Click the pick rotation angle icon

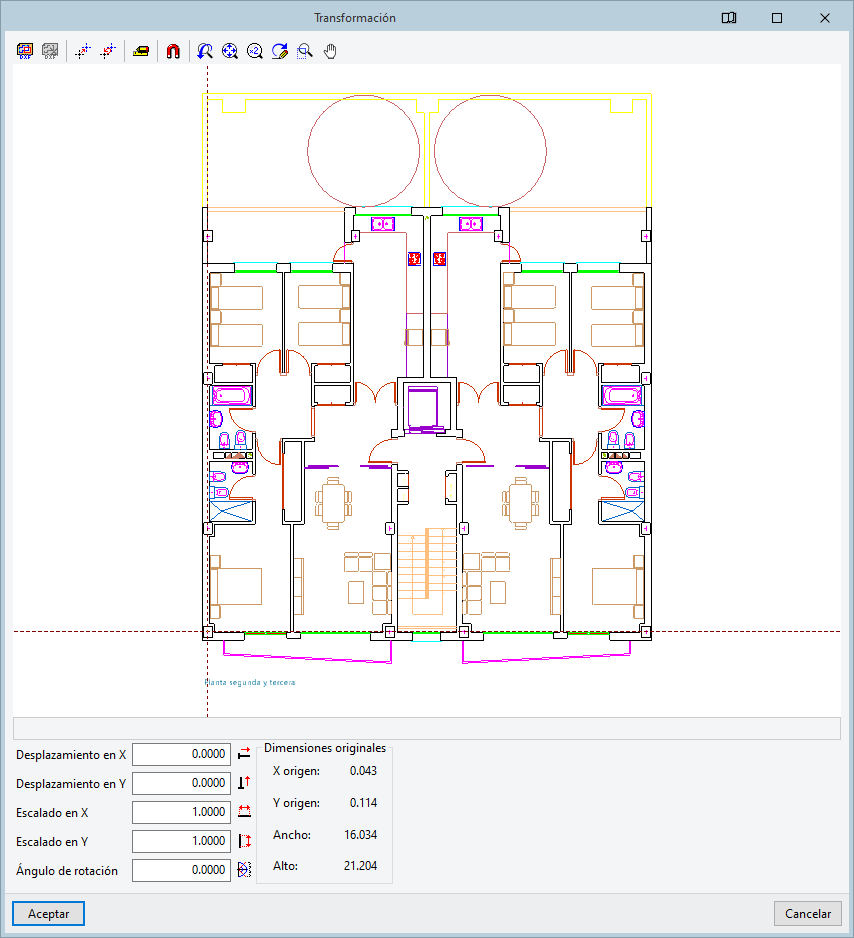point(244,870)
